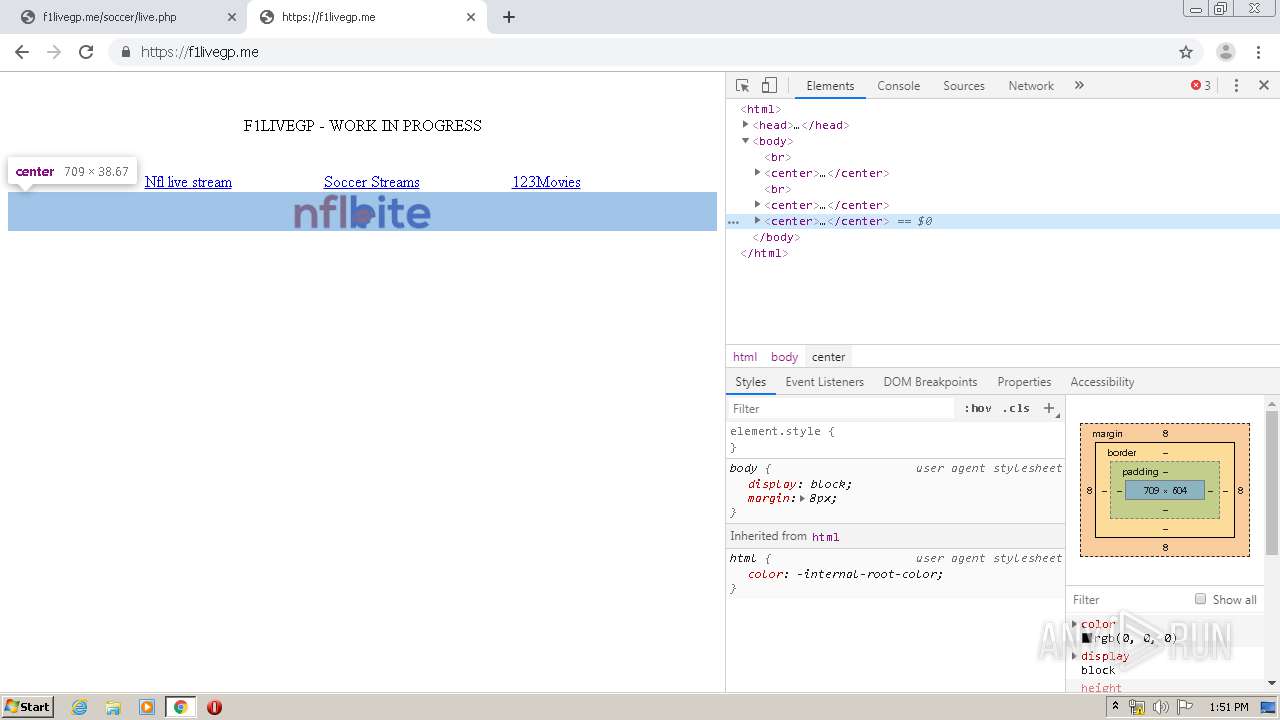Show more DevTools panels chevron
Image resolution: width=1280 pixels, height=720 pixels.
coord(1079,86)
